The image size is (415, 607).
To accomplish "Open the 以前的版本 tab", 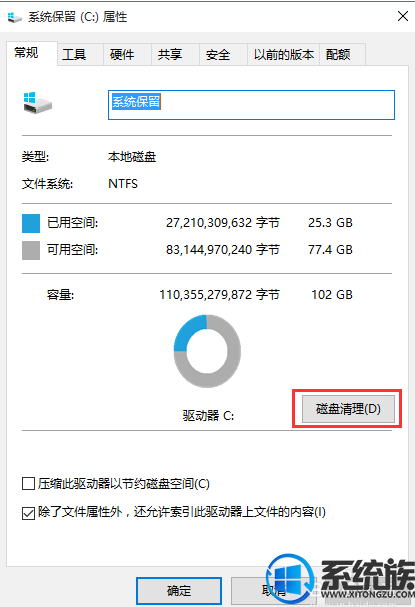I will click(283, 55).
